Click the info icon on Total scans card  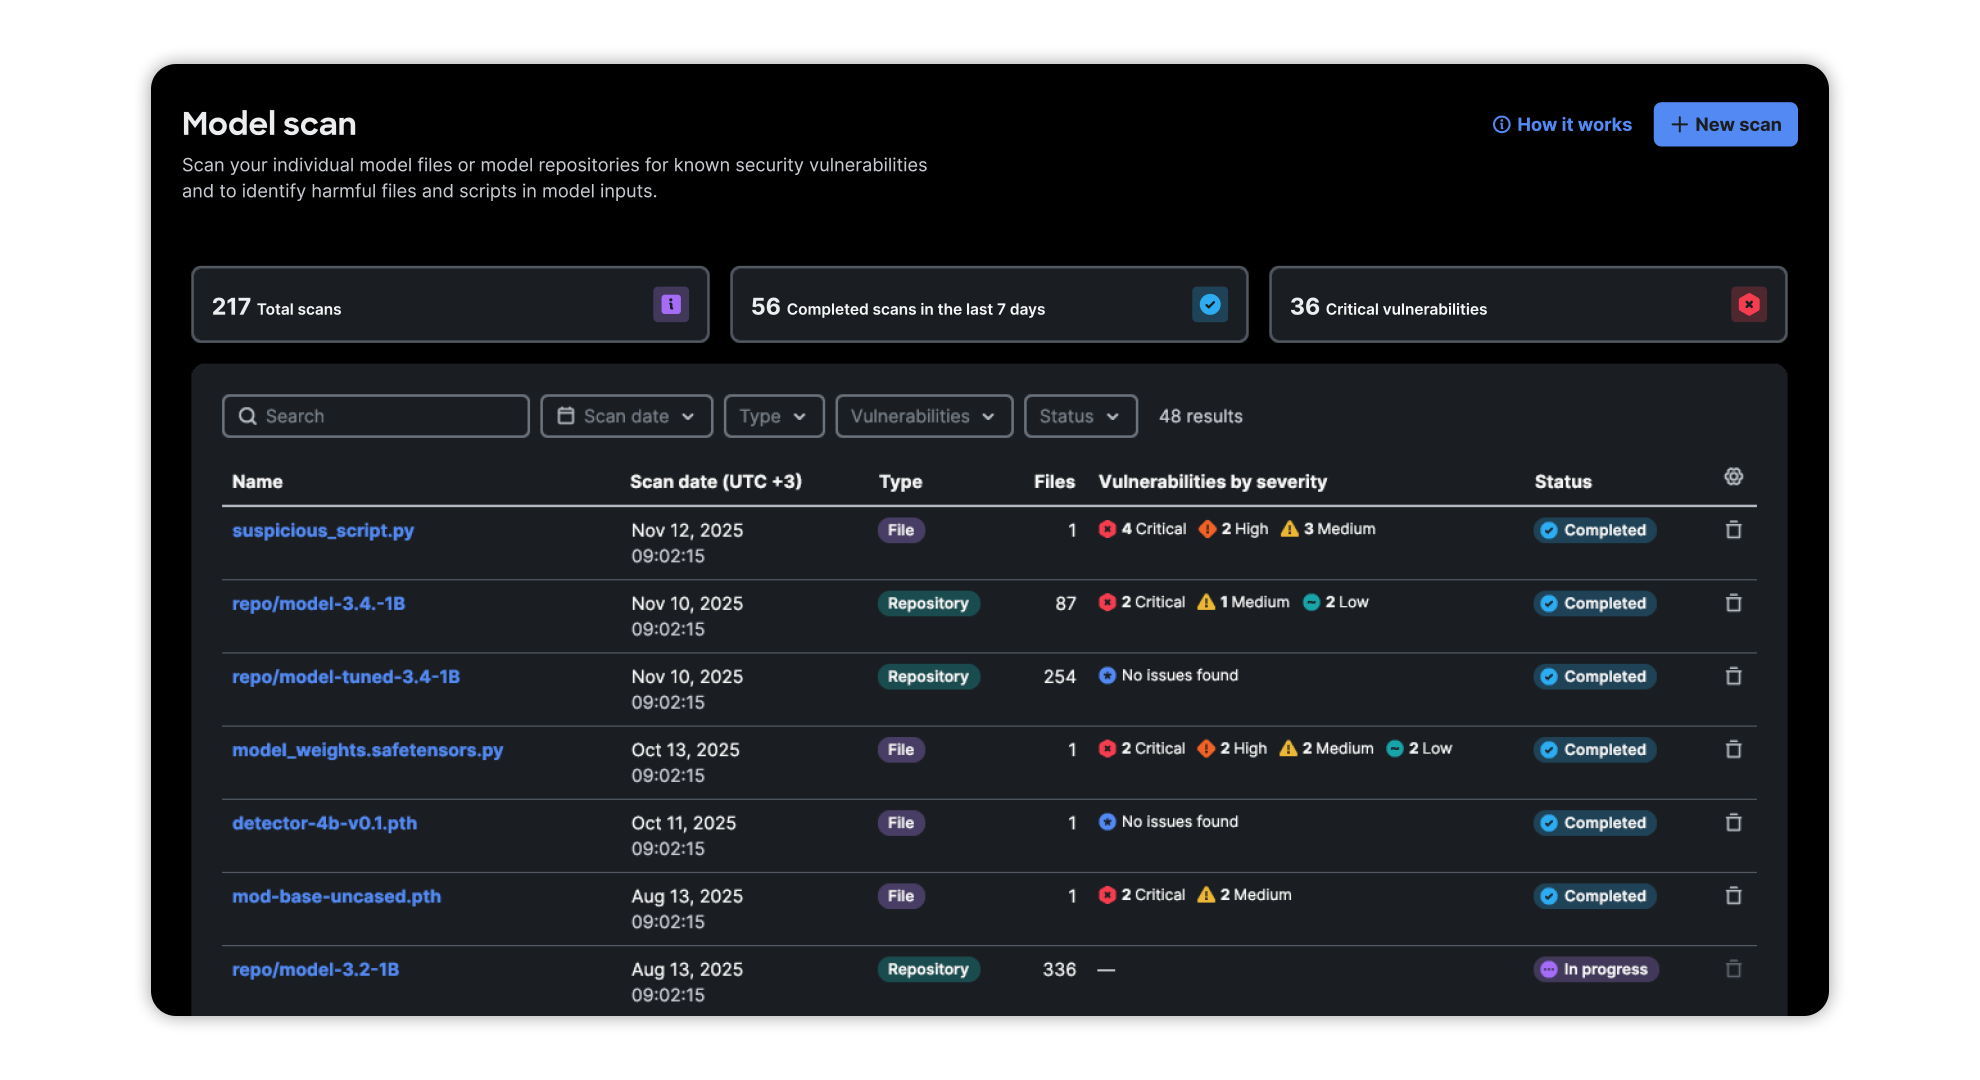point(671,304)
